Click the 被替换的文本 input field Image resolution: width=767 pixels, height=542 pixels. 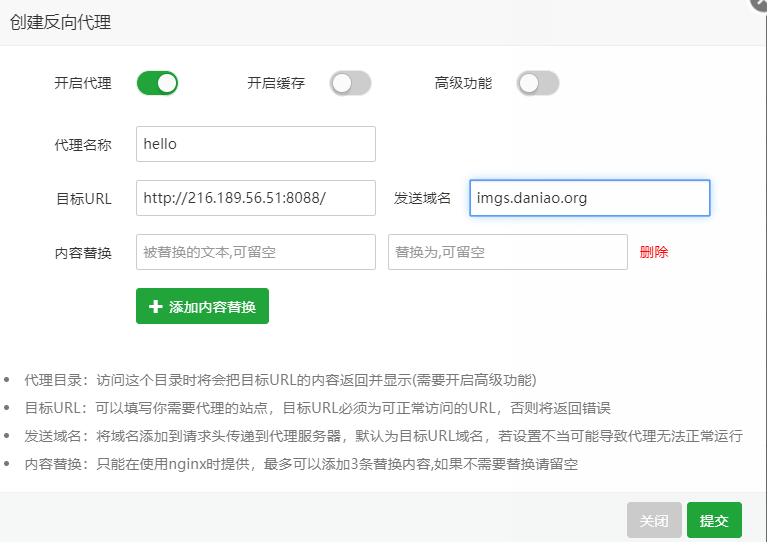[256, 252]
